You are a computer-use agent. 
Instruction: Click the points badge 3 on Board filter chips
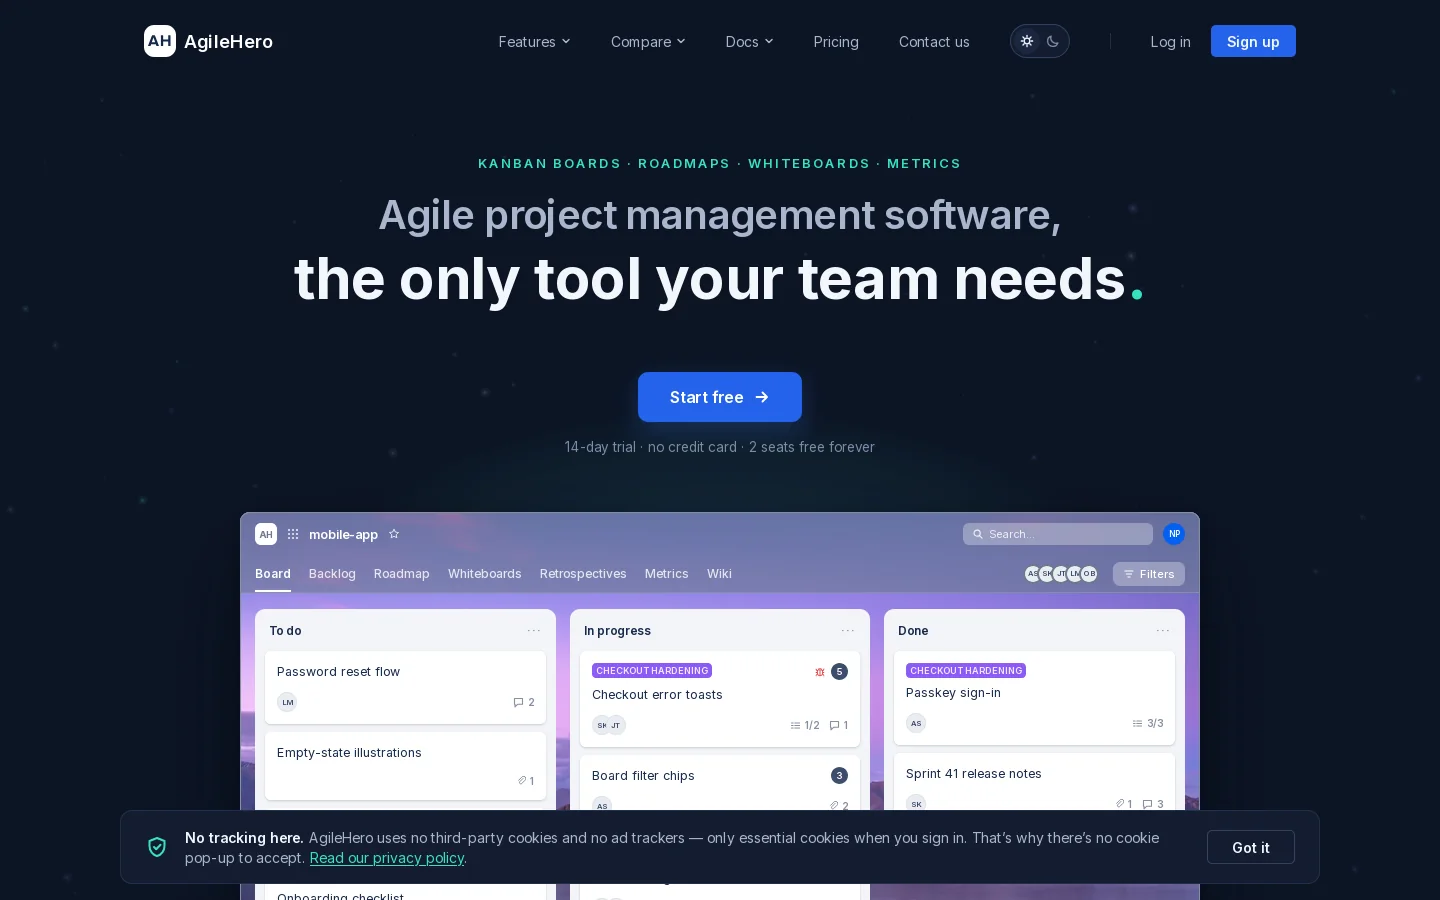pyautogui.click(x=839, y=775)
